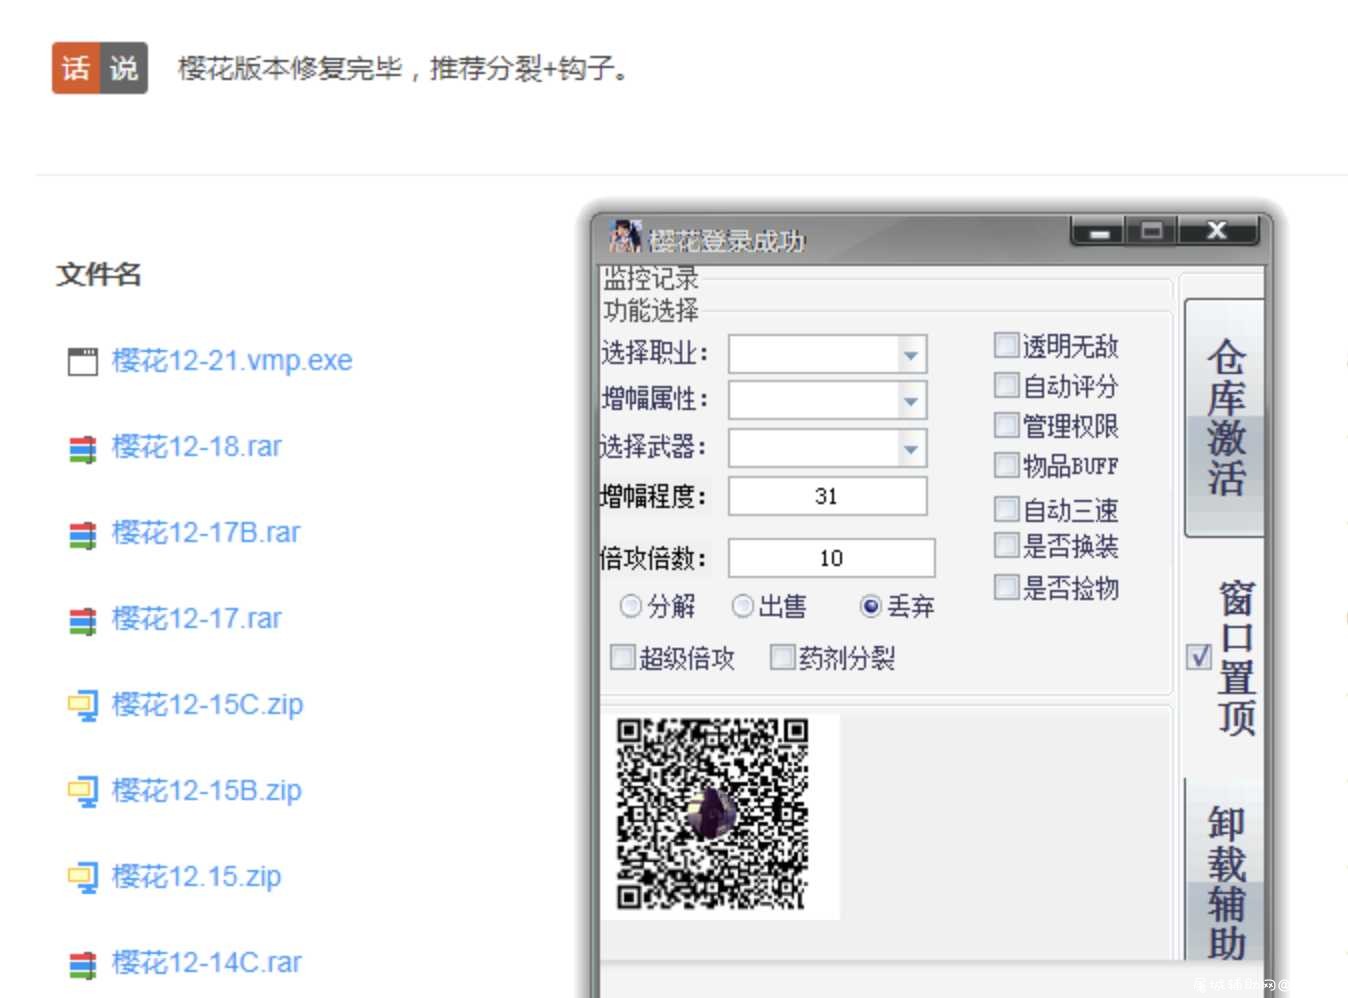Click the QR code image
The height and width of the screenshot is (998, 1348).
[x=711, y=813]
